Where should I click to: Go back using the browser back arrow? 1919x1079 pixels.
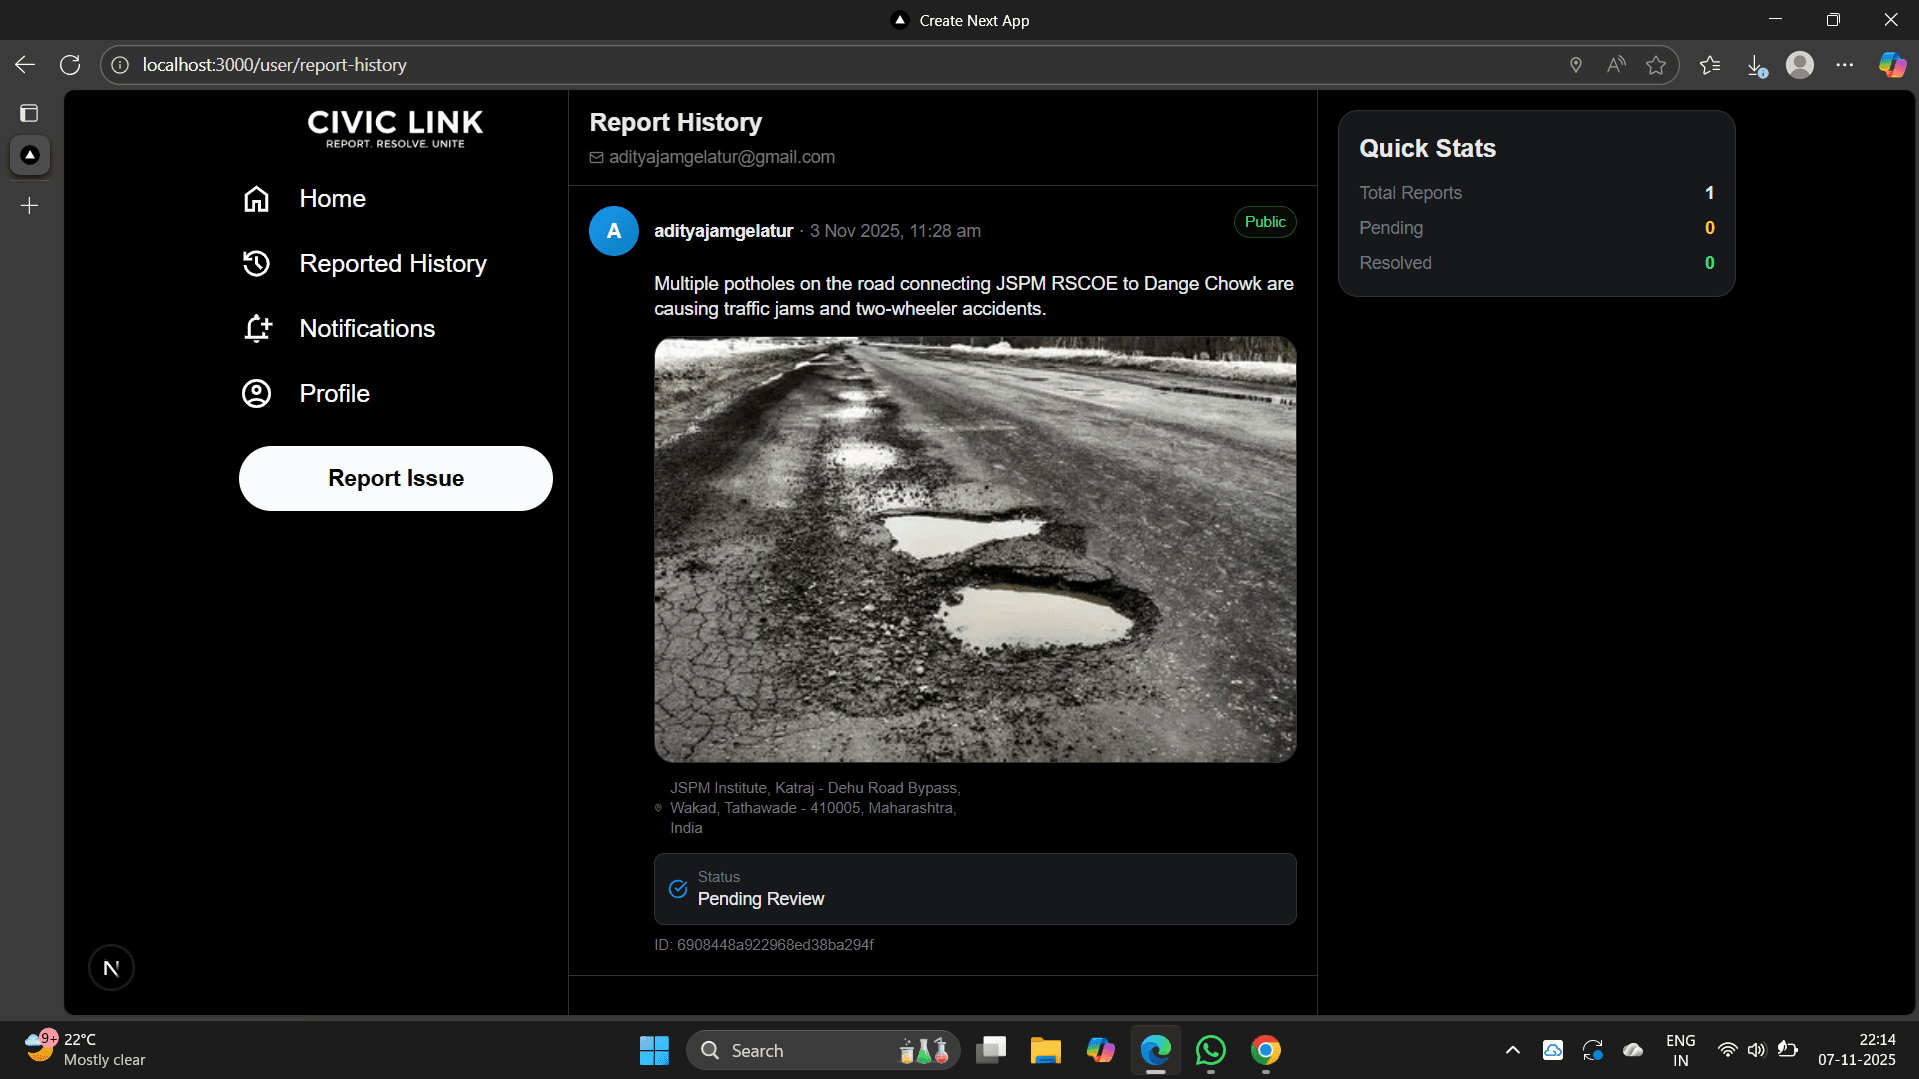24,64
